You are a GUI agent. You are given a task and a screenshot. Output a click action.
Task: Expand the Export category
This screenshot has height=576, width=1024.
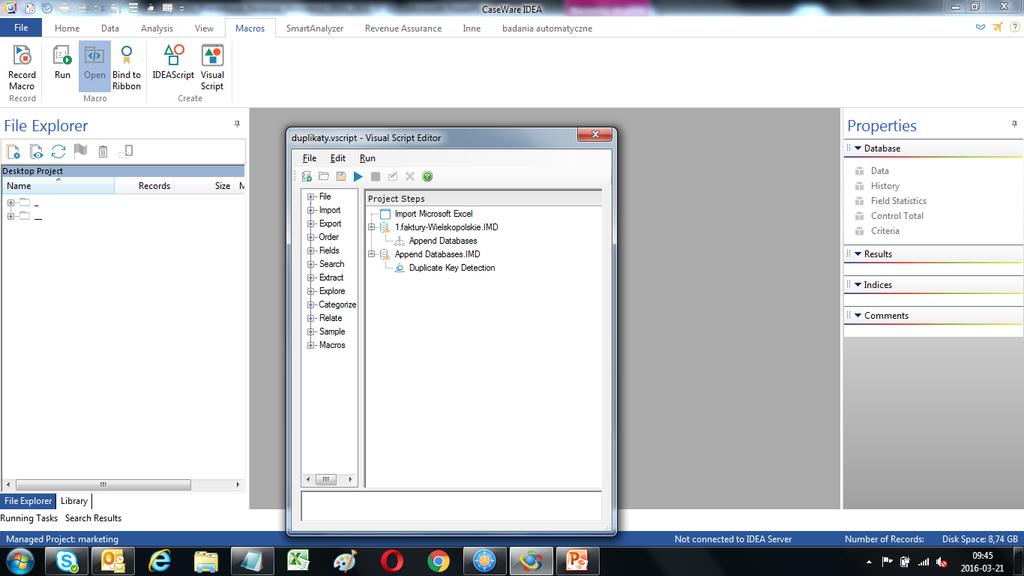[311, 223]
